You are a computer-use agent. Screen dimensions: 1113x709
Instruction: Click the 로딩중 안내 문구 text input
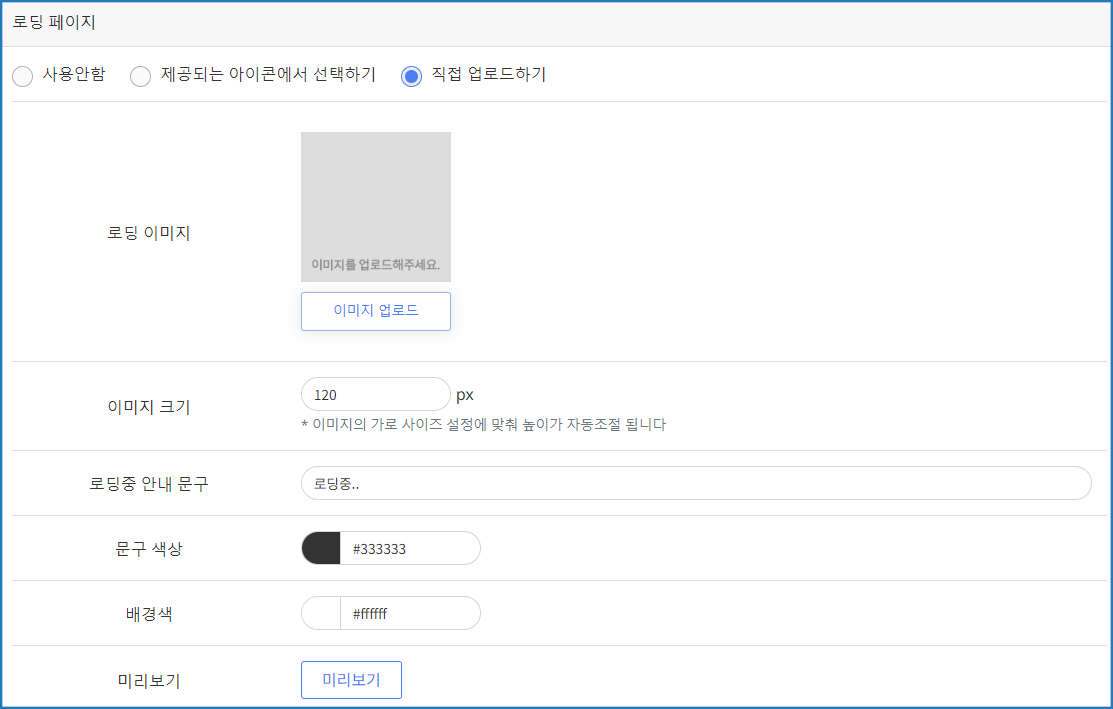(x=695, y=483)
